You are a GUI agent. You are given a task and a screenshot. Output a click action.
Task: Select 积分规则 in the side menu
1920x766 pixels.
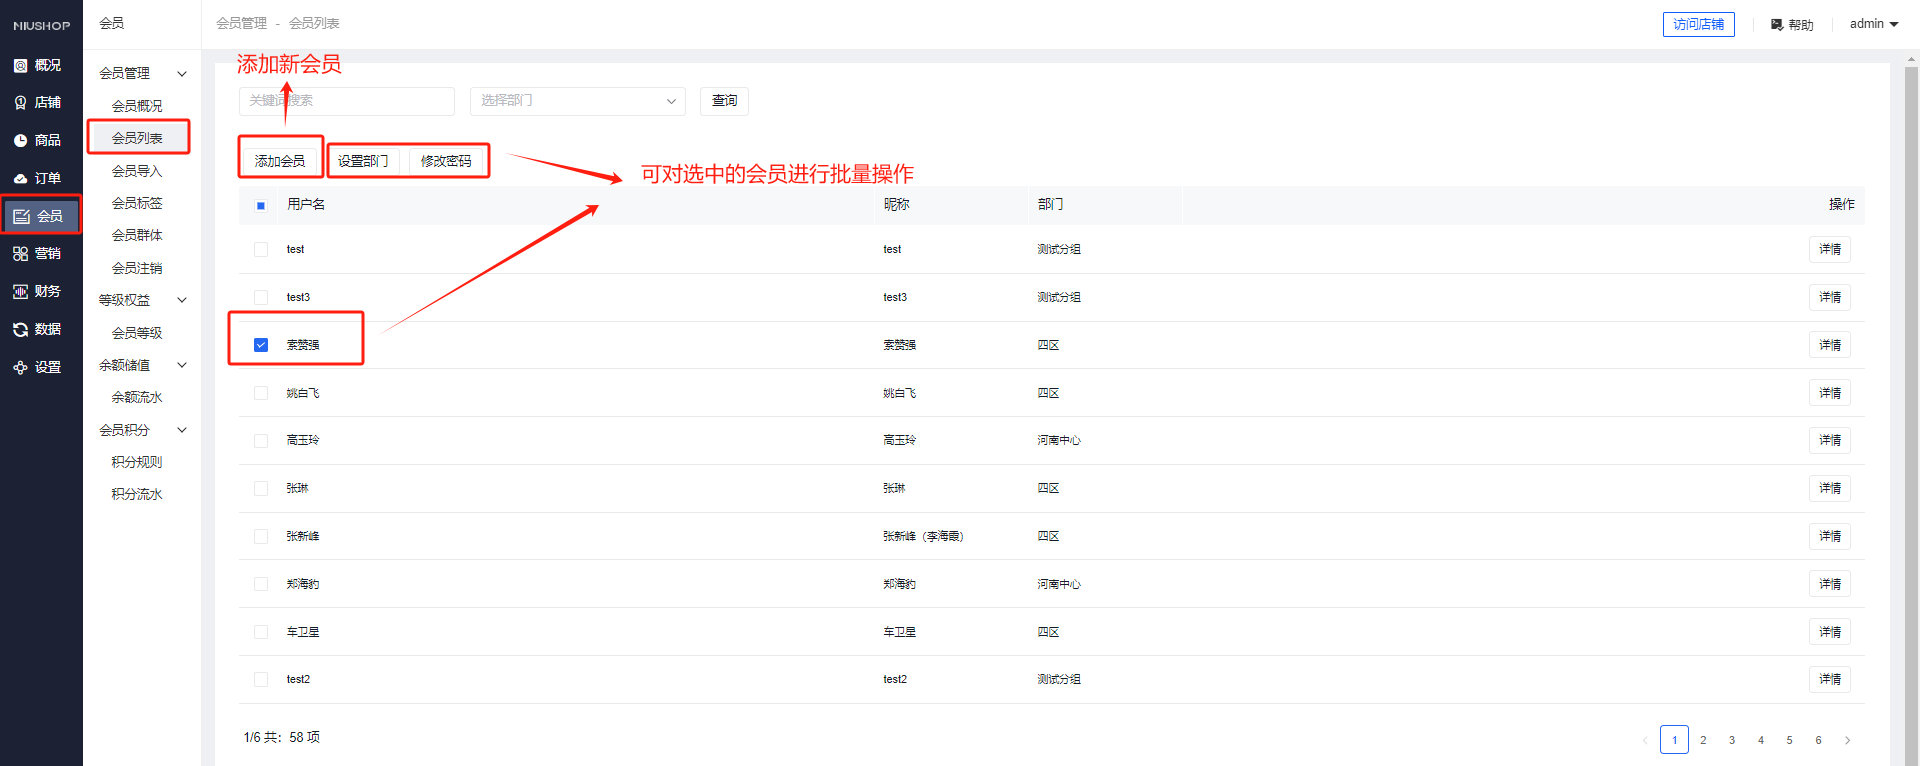(137, 462)
